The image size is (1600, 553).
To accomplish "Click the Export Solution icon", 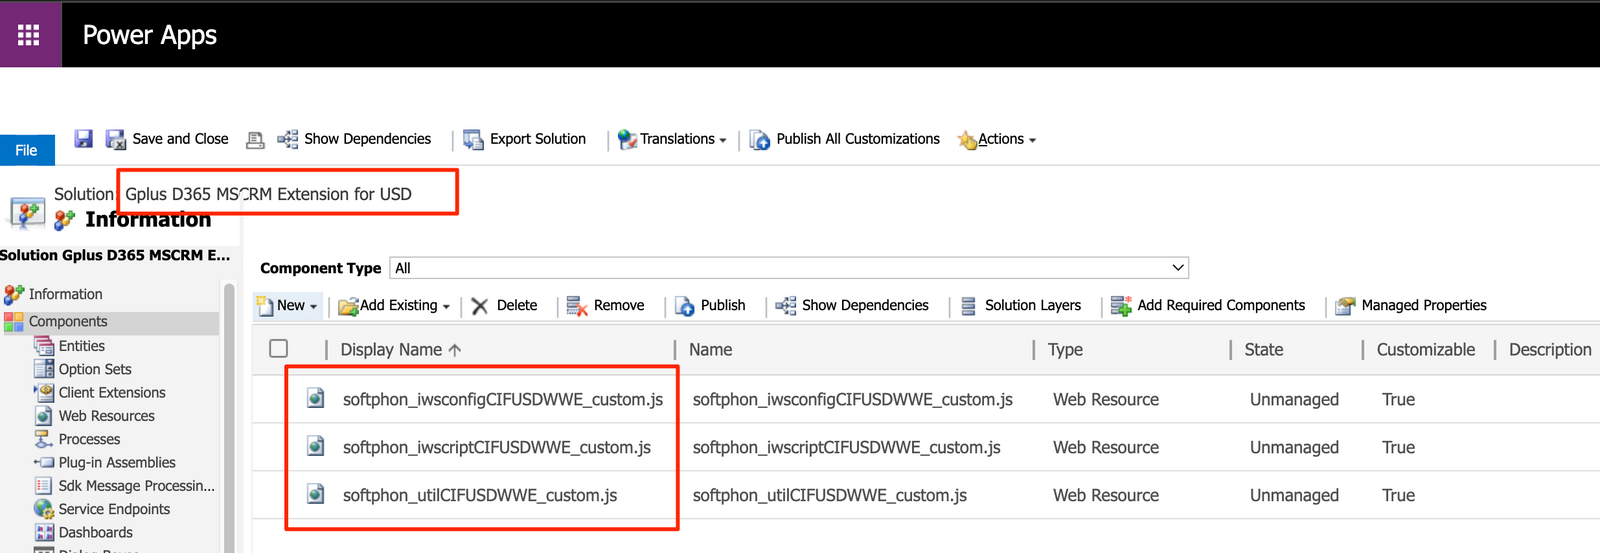I will (x=473, y=140).
